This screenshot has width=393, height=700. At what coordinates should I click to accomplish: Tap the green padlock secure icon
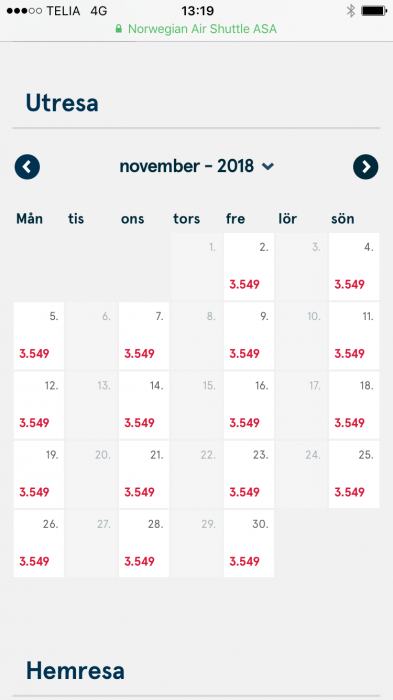tap(118, 29)
